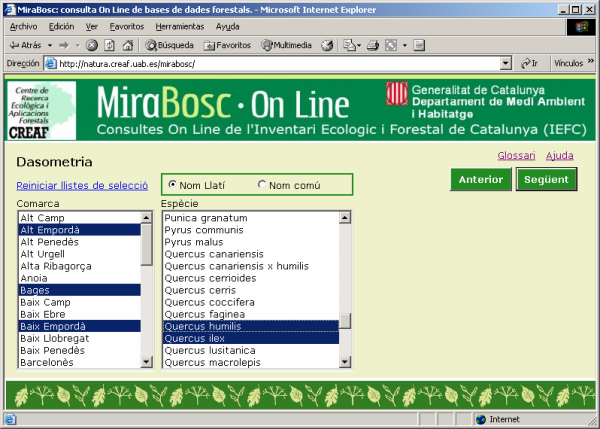The width and height of the screenshot is (600, 429).
Task: Click the Generalitat de Catalunya emblem
Action: (x=397, y=93)
